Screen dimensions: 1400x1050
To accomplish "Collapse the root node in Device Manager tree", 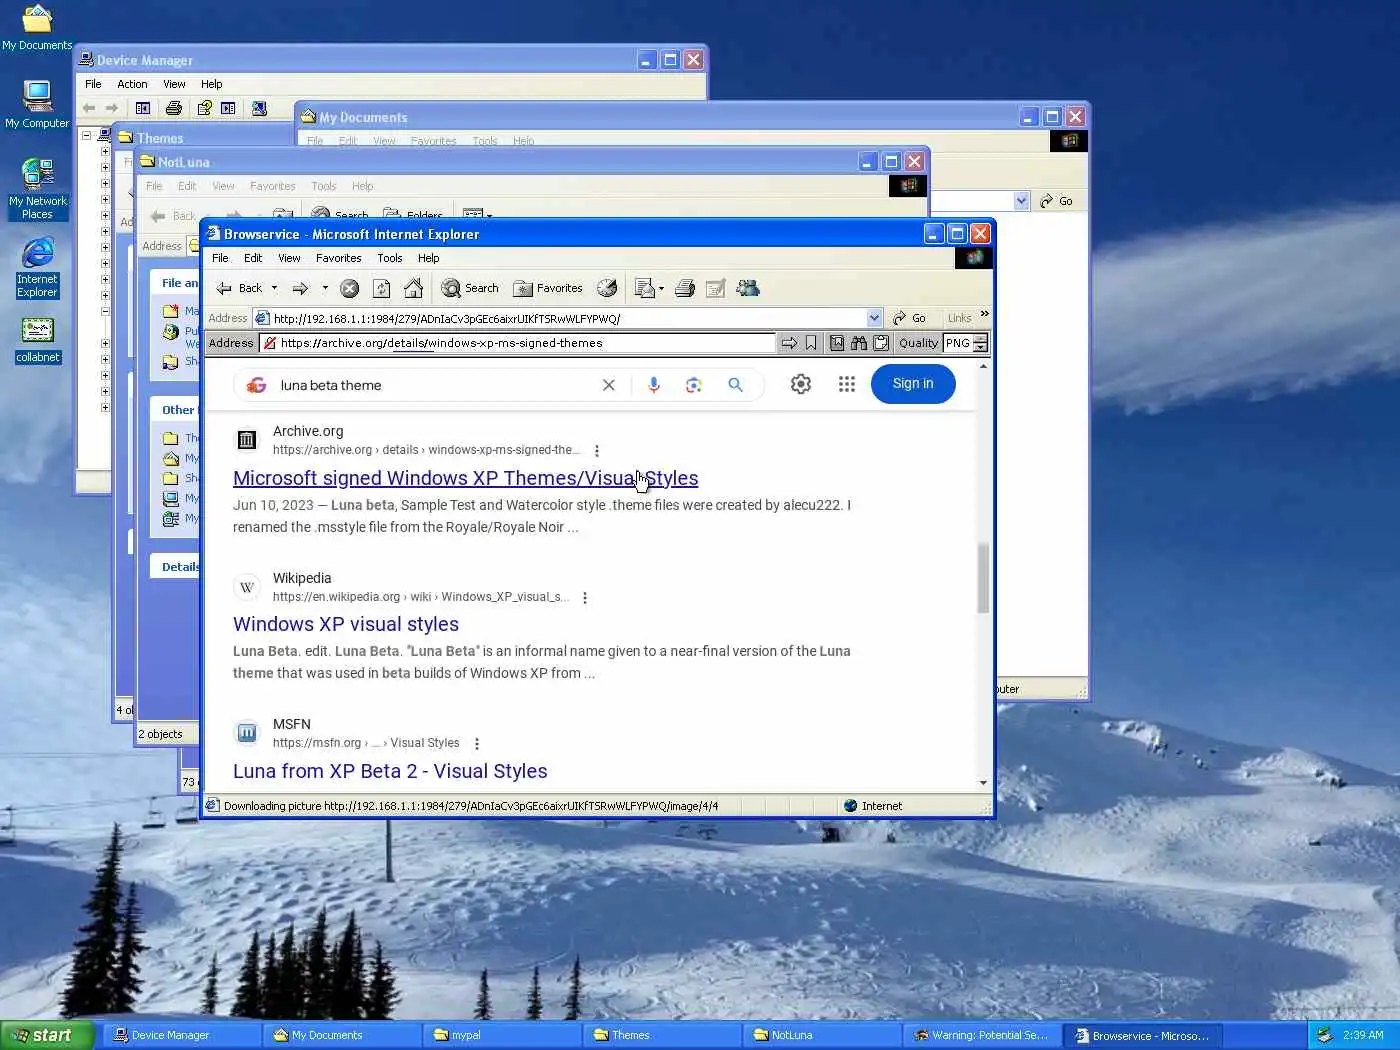I will [86, 135].
